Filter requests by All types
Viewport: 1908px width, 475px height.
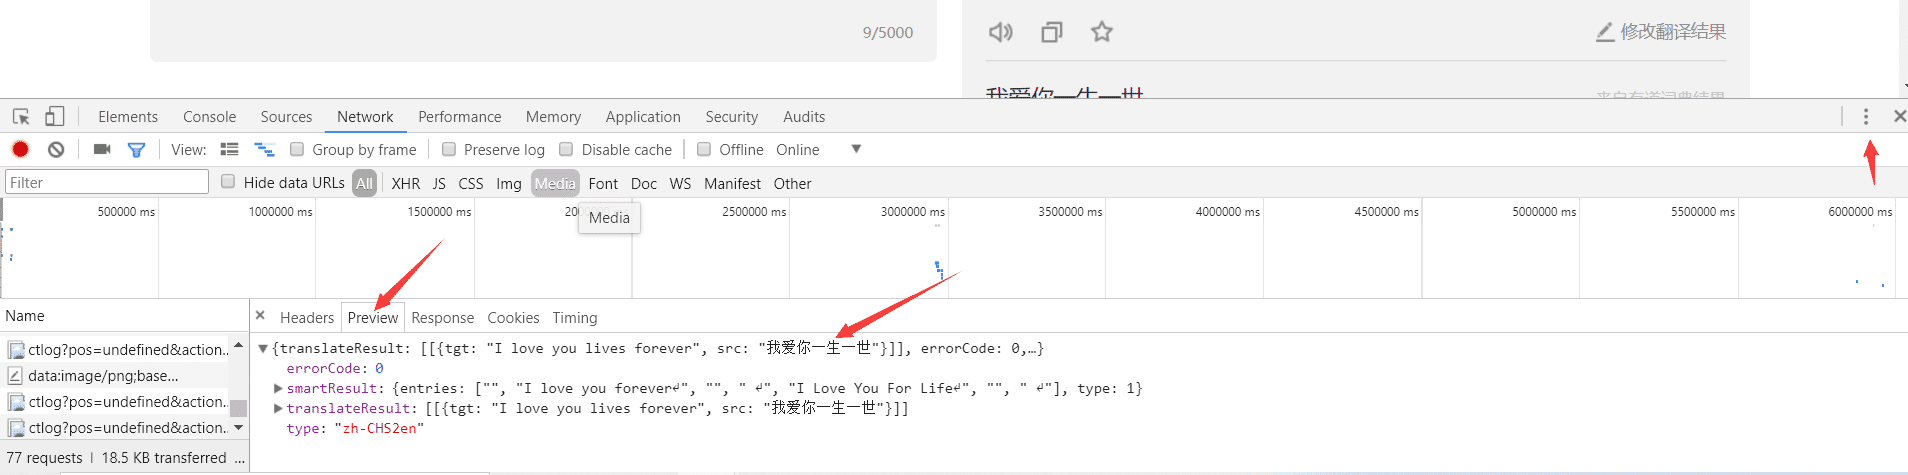point(364,183)
